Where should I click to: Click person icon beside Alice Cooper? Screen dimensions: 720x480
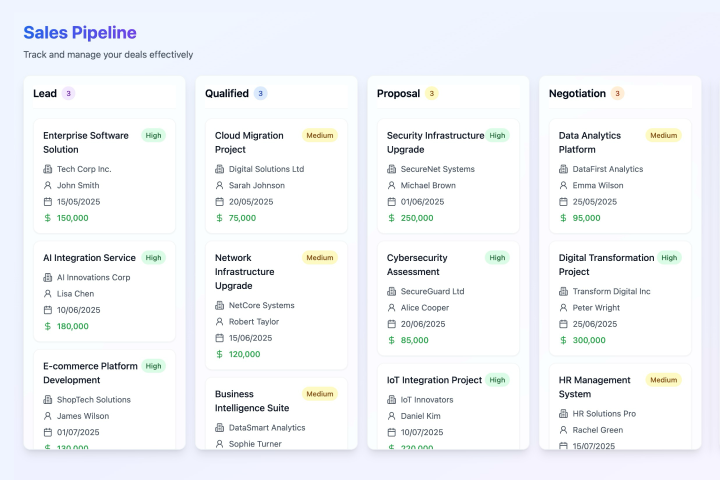coord(391,307)
